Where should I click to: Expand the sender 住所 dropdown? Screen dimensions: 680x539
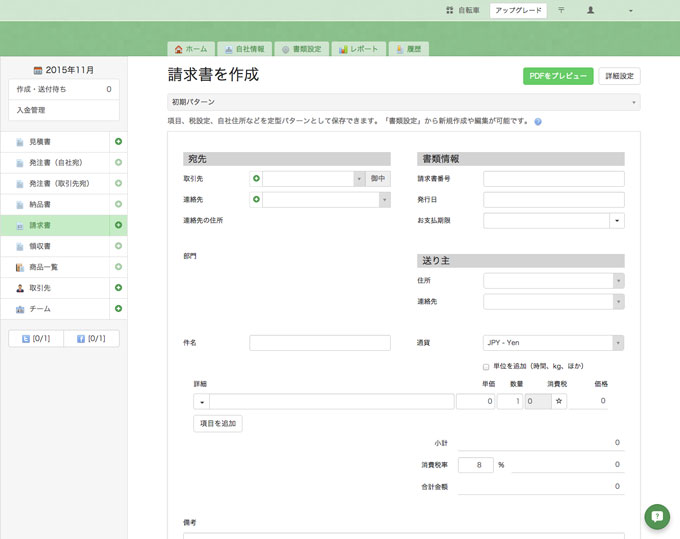coord(618,281)
